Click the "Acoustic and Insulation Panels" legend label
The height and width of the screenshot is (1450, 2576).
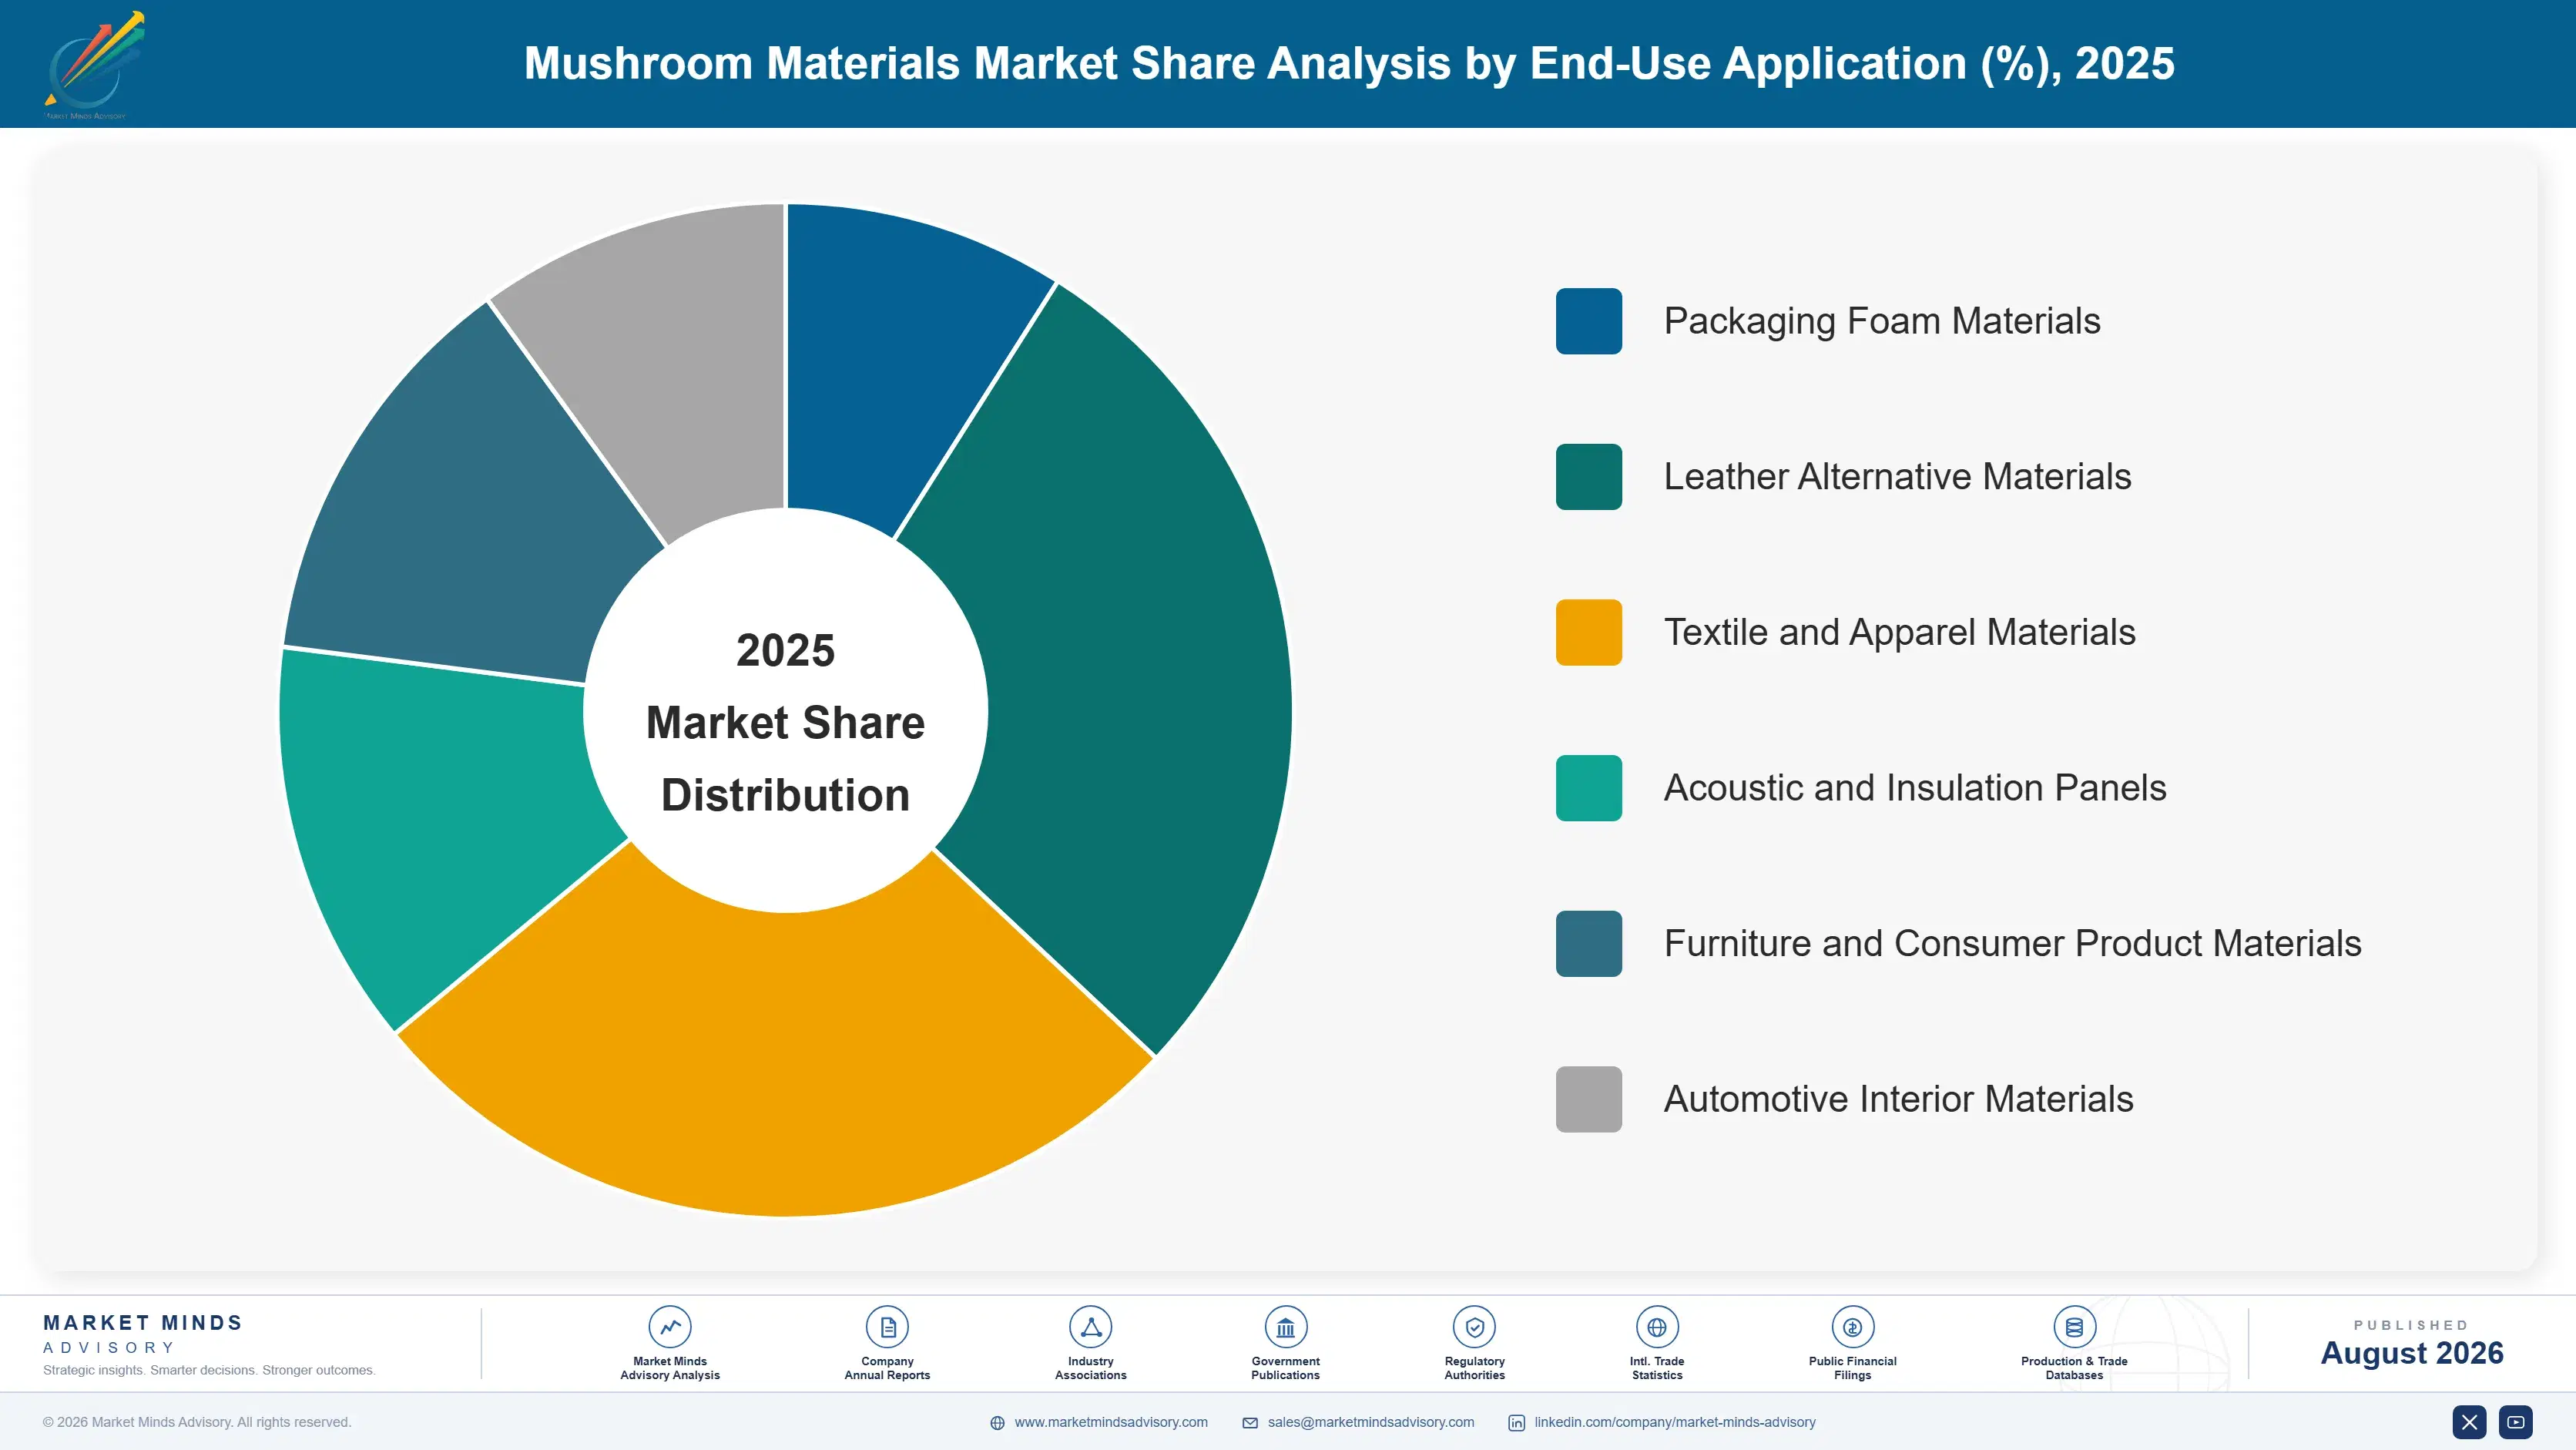[1914, 788]
